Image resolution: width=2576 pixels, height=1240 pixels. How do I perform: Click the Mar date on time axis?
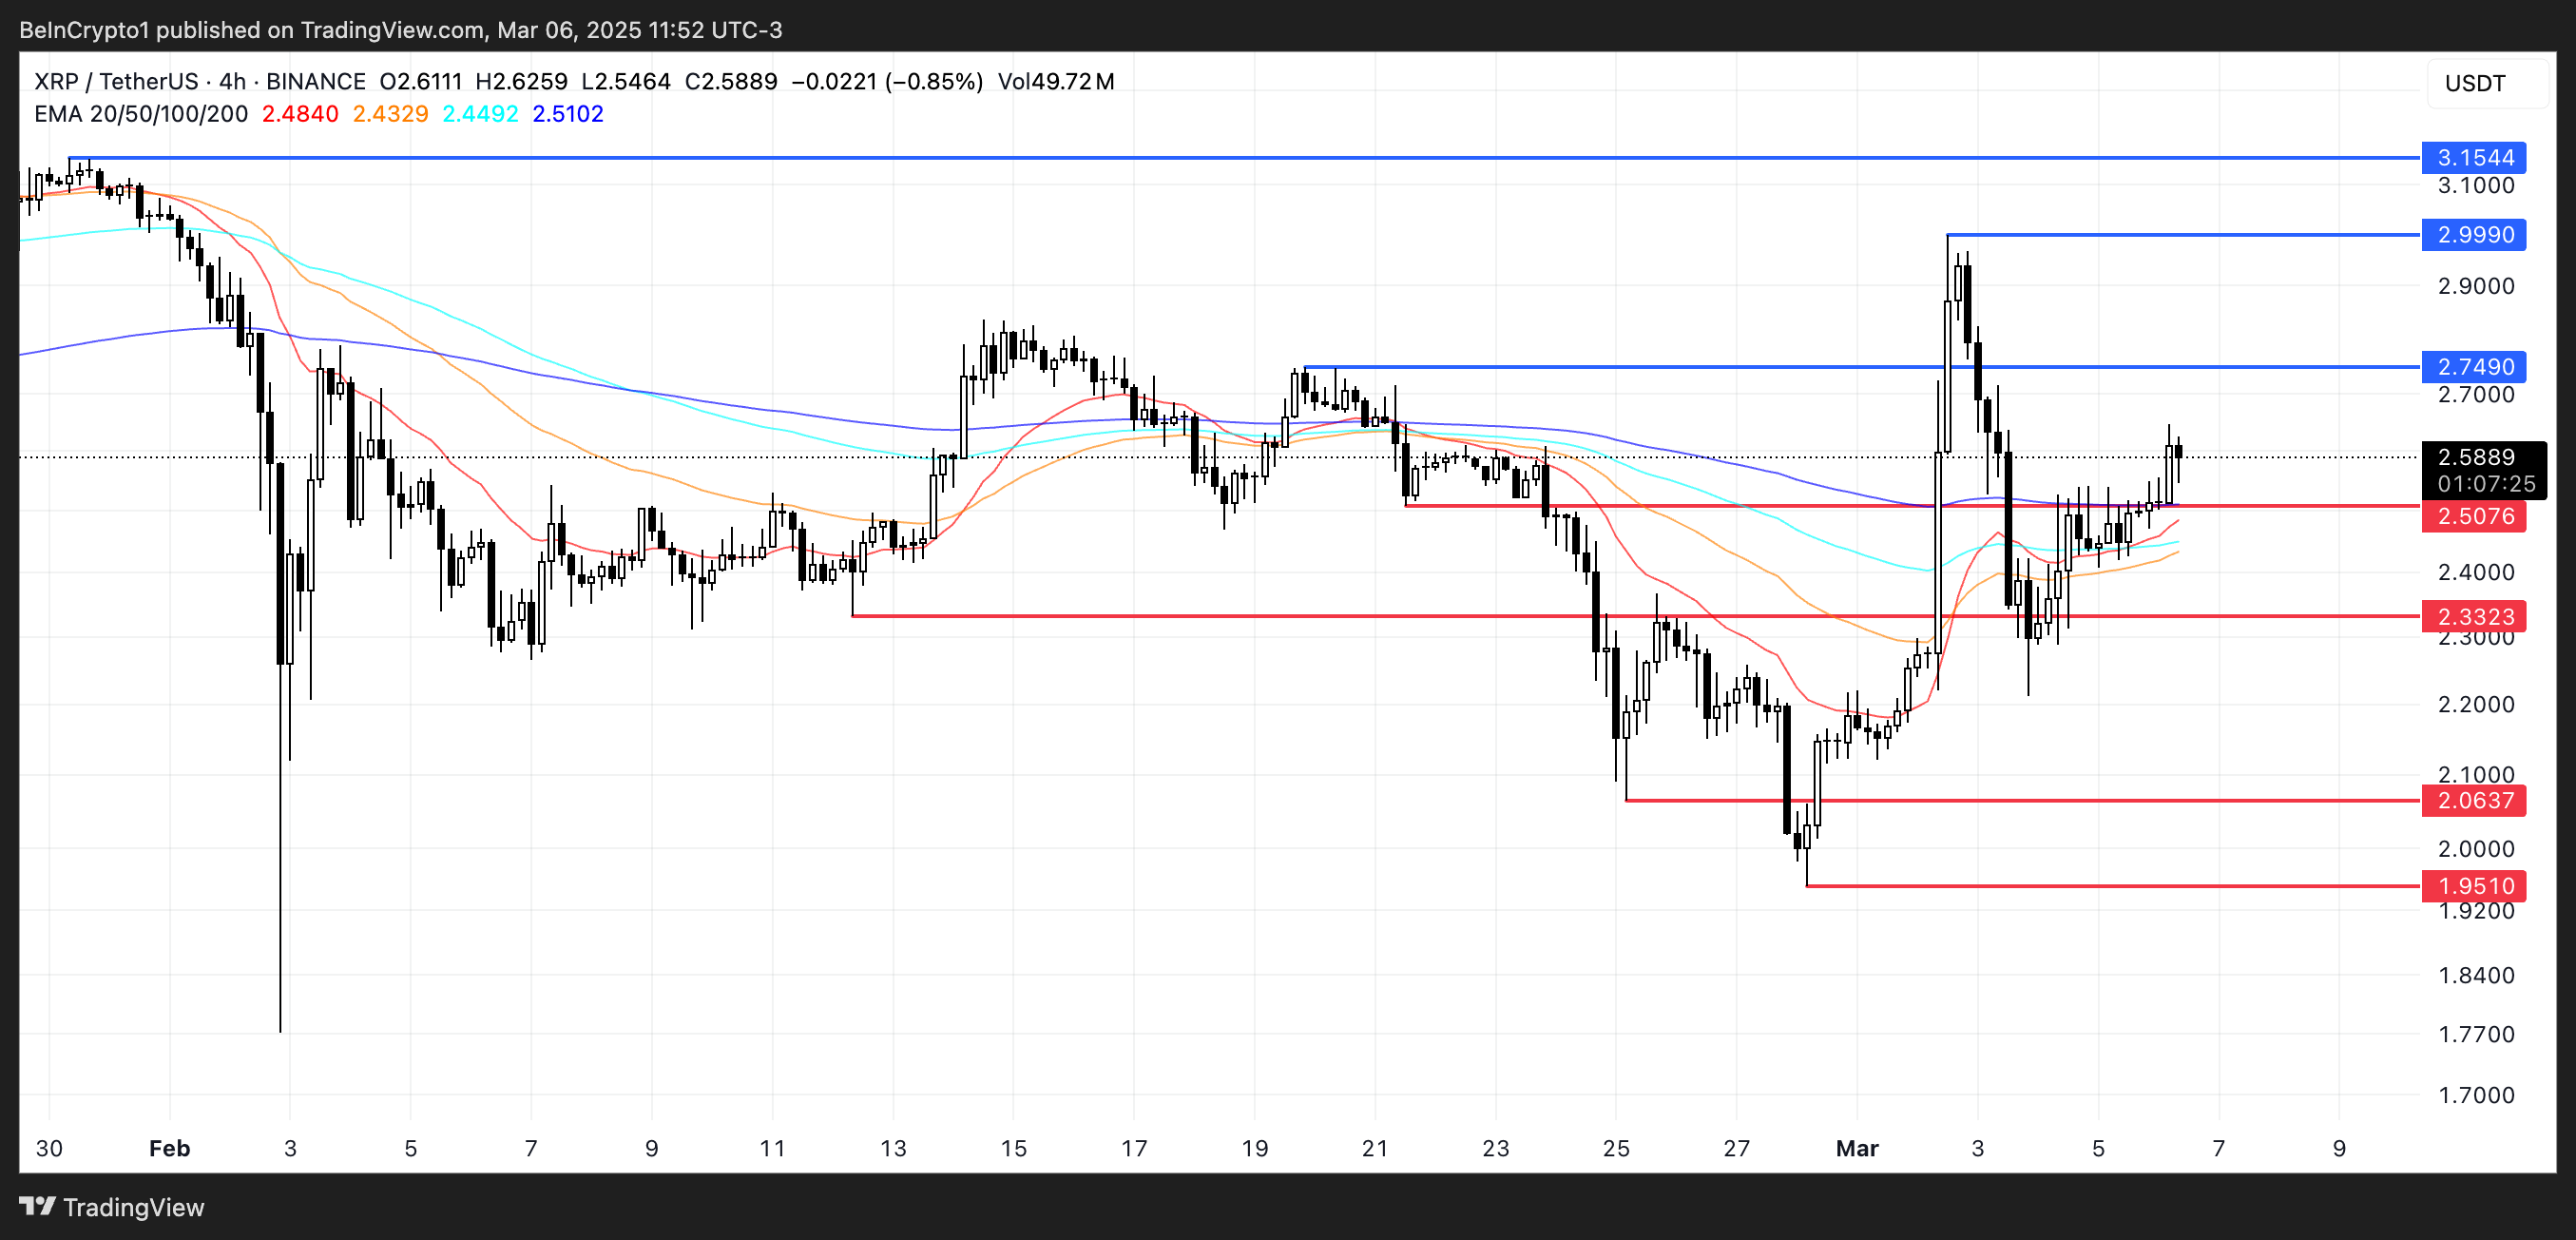pyautogui.click(x=1856, y=1148)
